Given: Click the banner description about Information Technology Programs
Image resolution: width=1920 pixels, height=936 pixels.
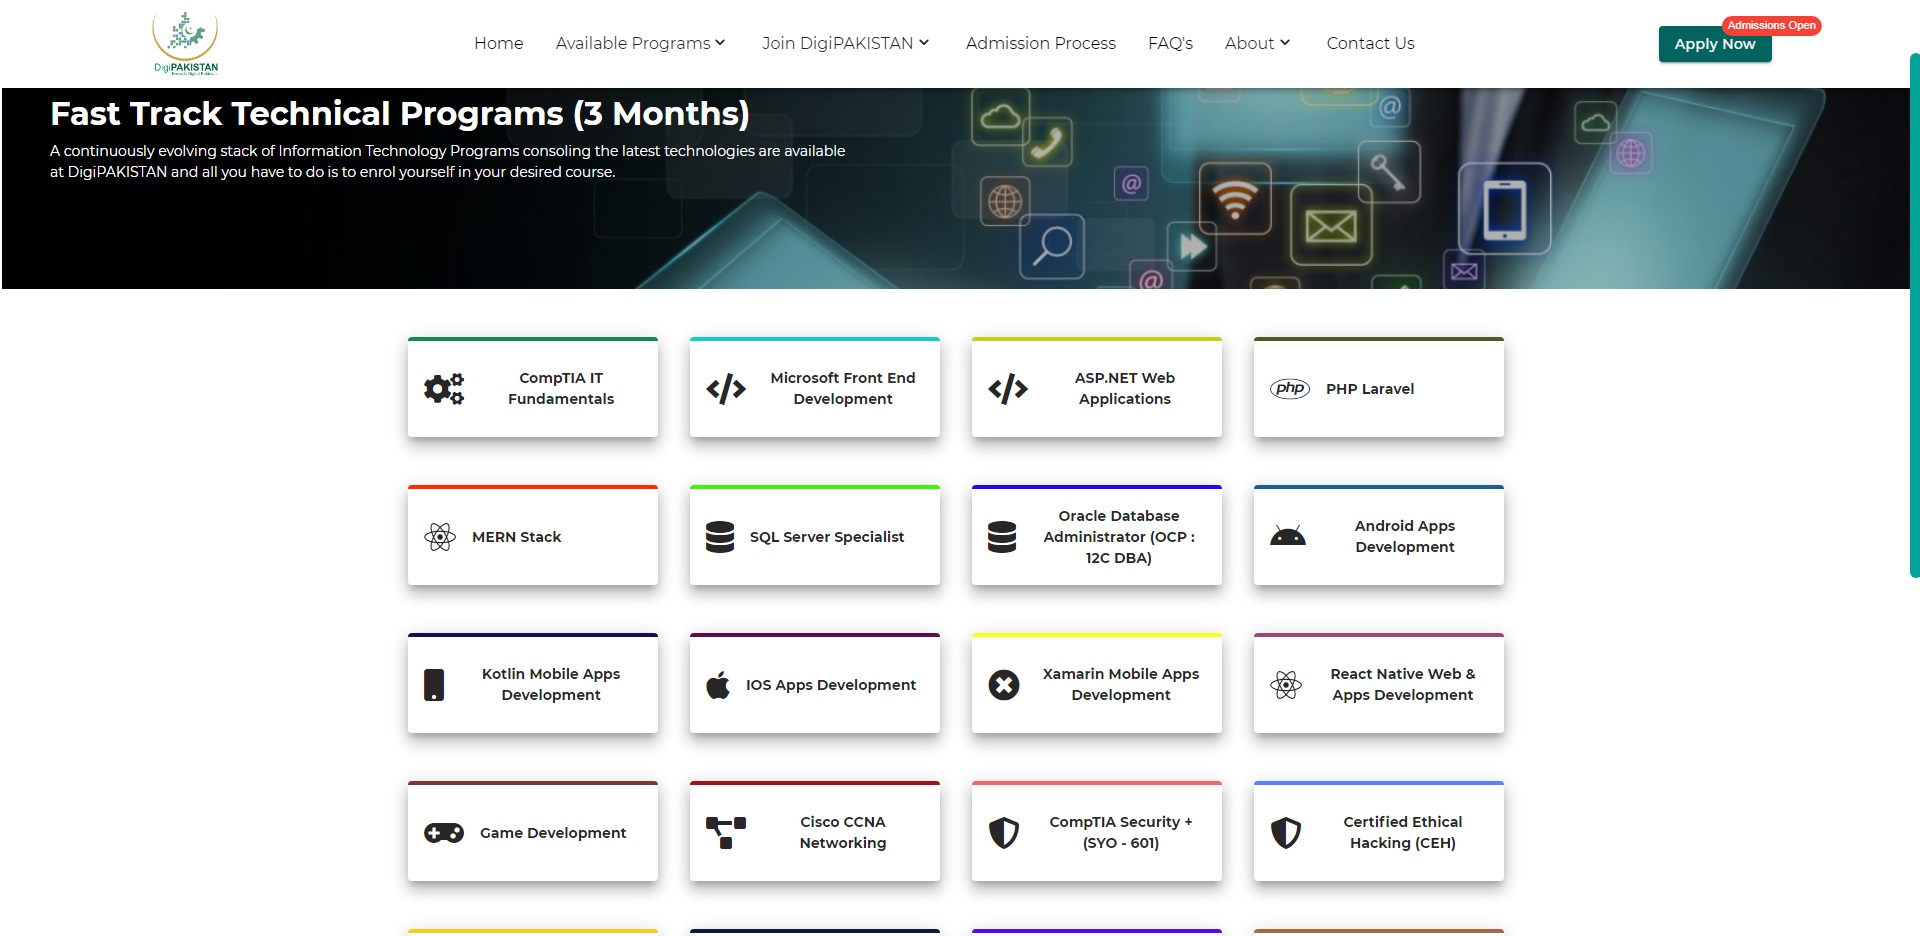Looking at the screenshot, I should pos(448,161).
